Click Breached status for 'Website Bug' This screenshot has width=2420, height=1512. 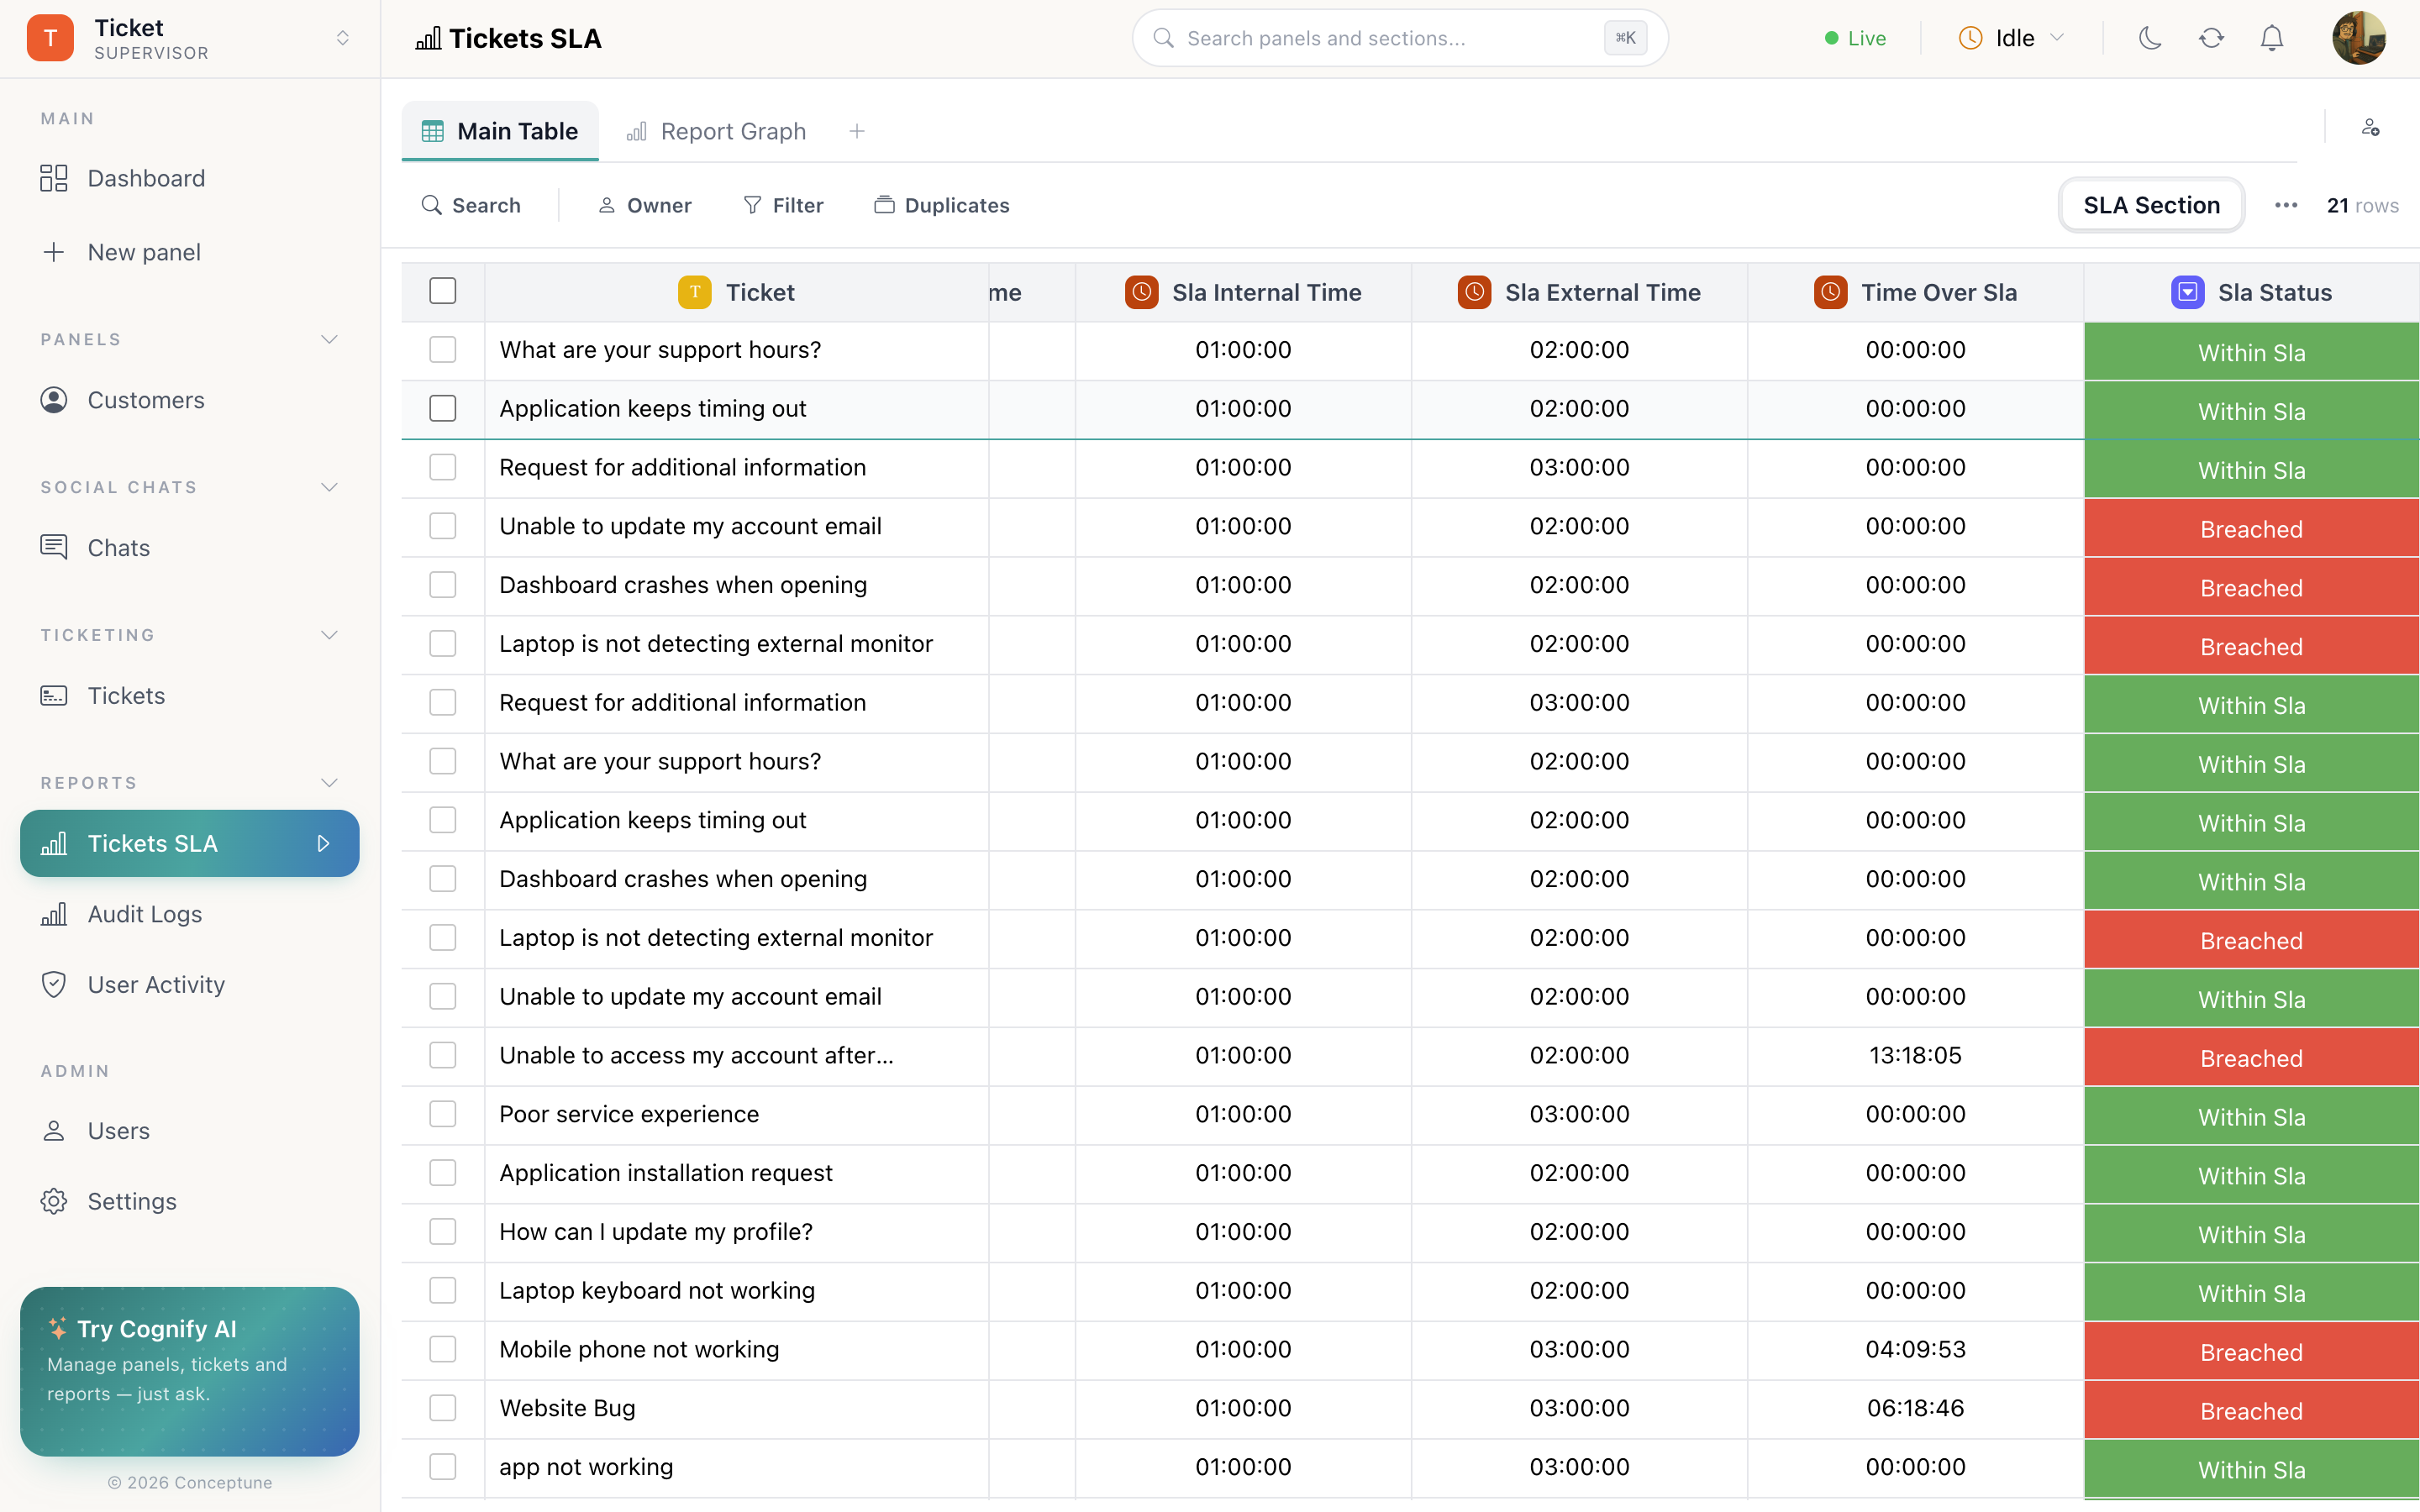click(2251, 1410)
